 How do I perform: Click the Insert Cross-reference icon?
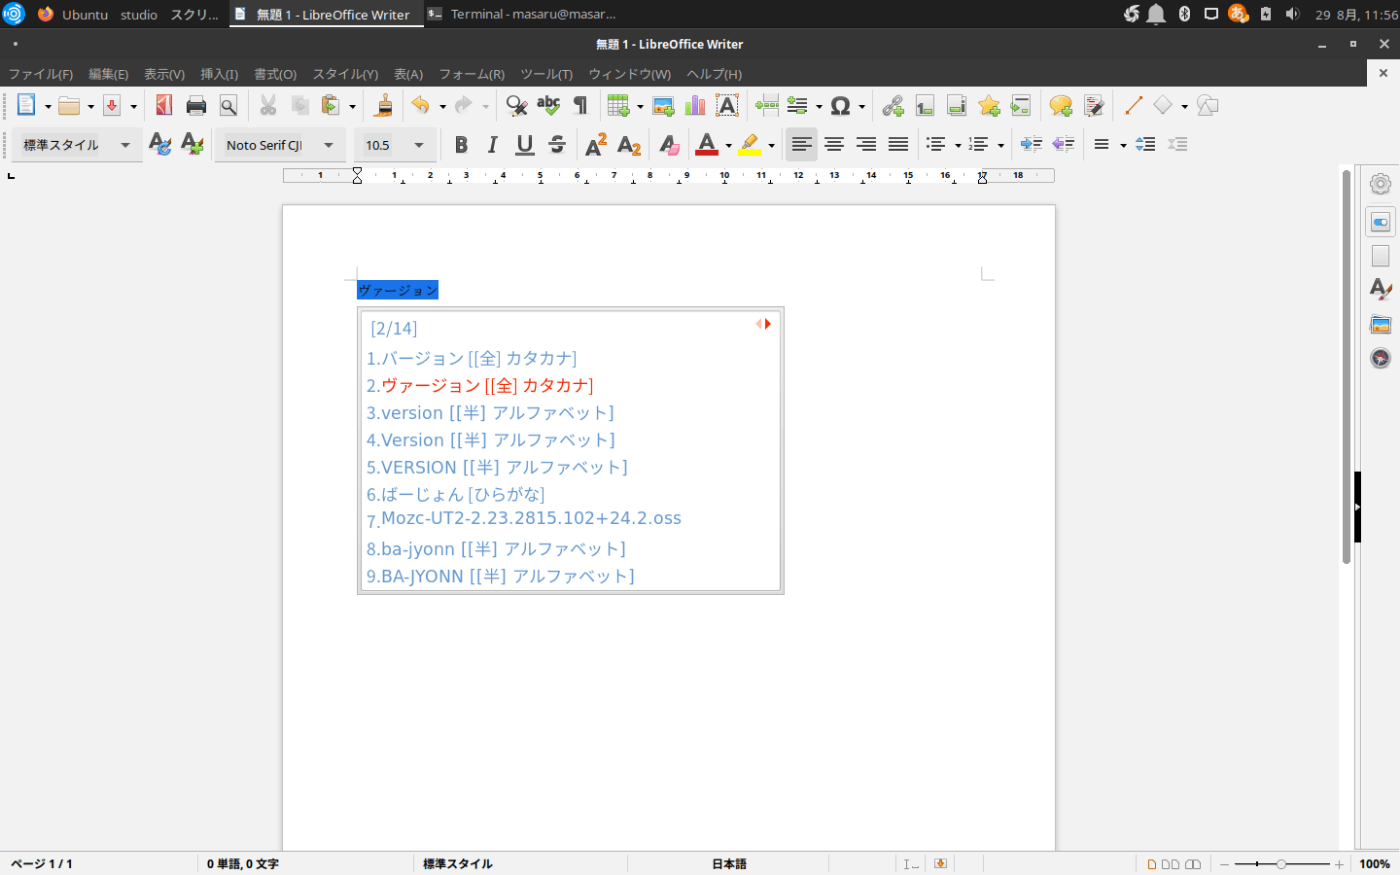coord(1021,105)
